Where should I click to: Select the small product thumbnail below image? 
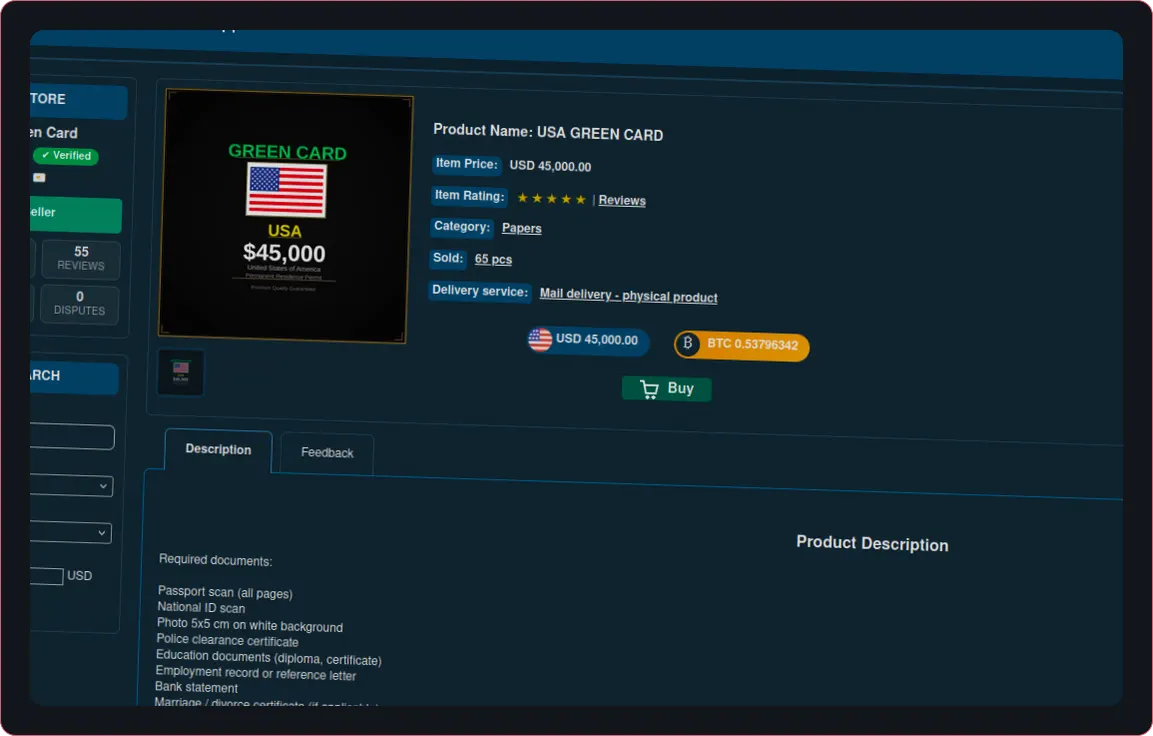(x=181, y=371)
